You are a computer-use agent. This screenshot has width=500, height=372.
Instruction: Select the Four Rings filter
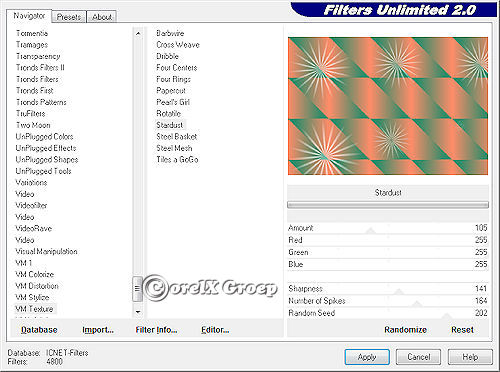point(173,79)
